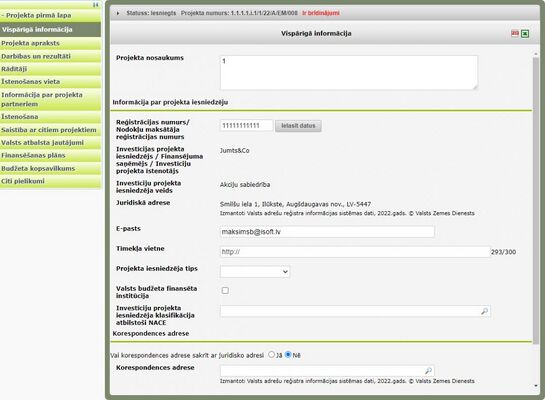Click the PDF export icon in header
The width and height of the screenshot is (545, 400).
pos(515,33)
